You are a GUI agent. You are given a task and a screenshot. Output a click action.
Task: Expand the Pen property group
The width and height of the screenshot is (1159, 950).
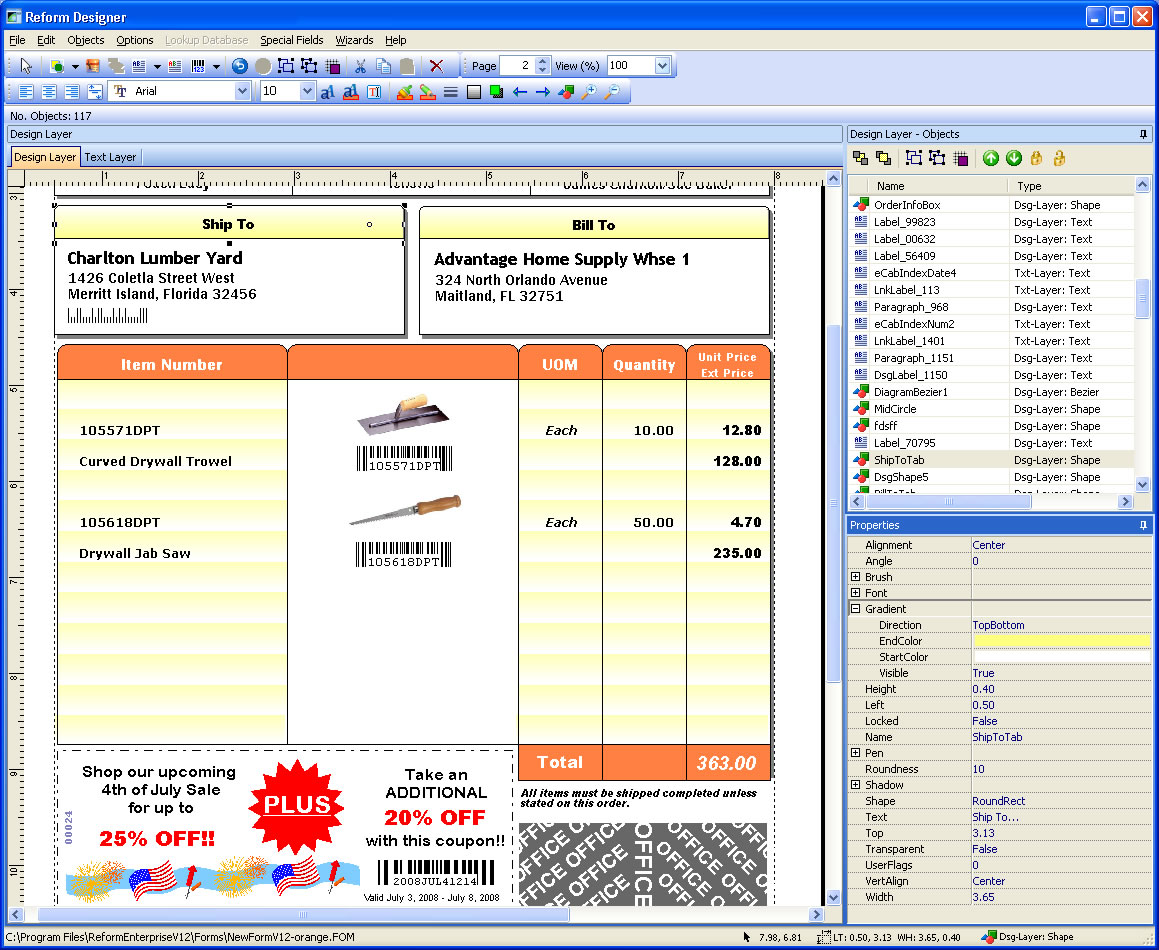(x=855, y=753)
